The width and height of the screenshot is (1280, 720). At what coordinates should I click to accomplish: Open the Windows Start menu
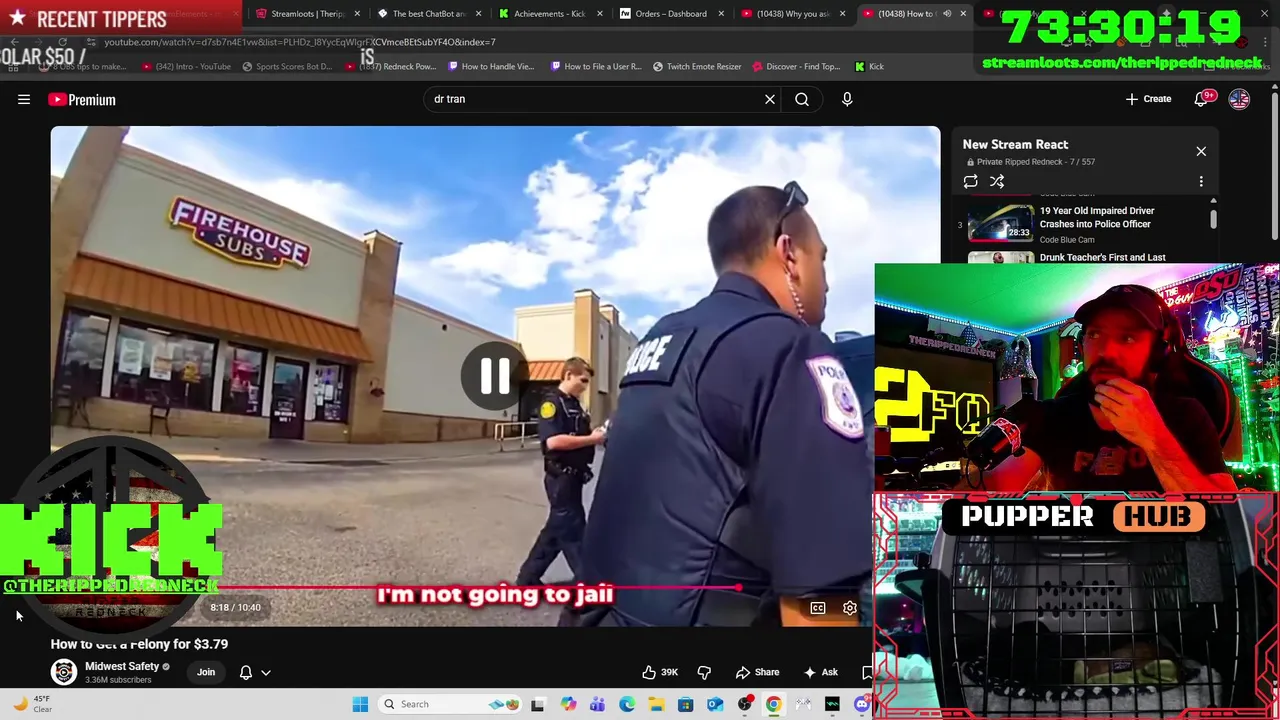click(360, 704)
